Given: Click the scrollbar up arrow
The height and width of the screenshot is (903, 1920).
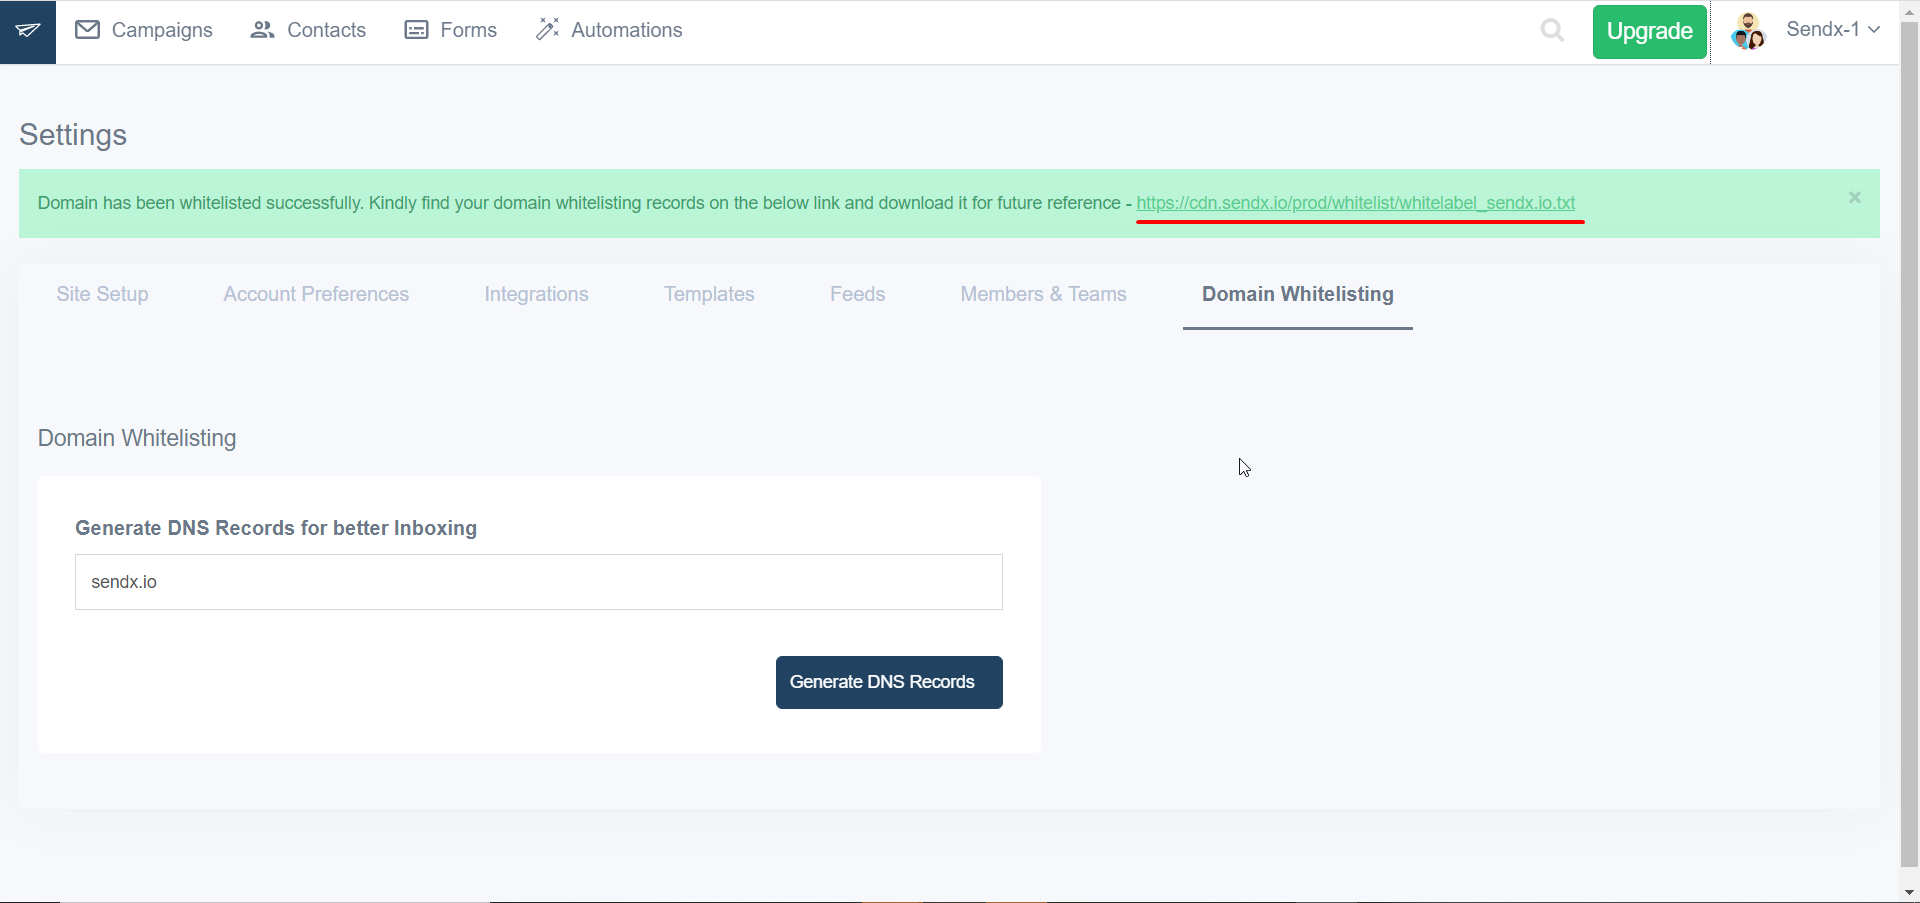Looking at the screenshot, I should 1909,10.
